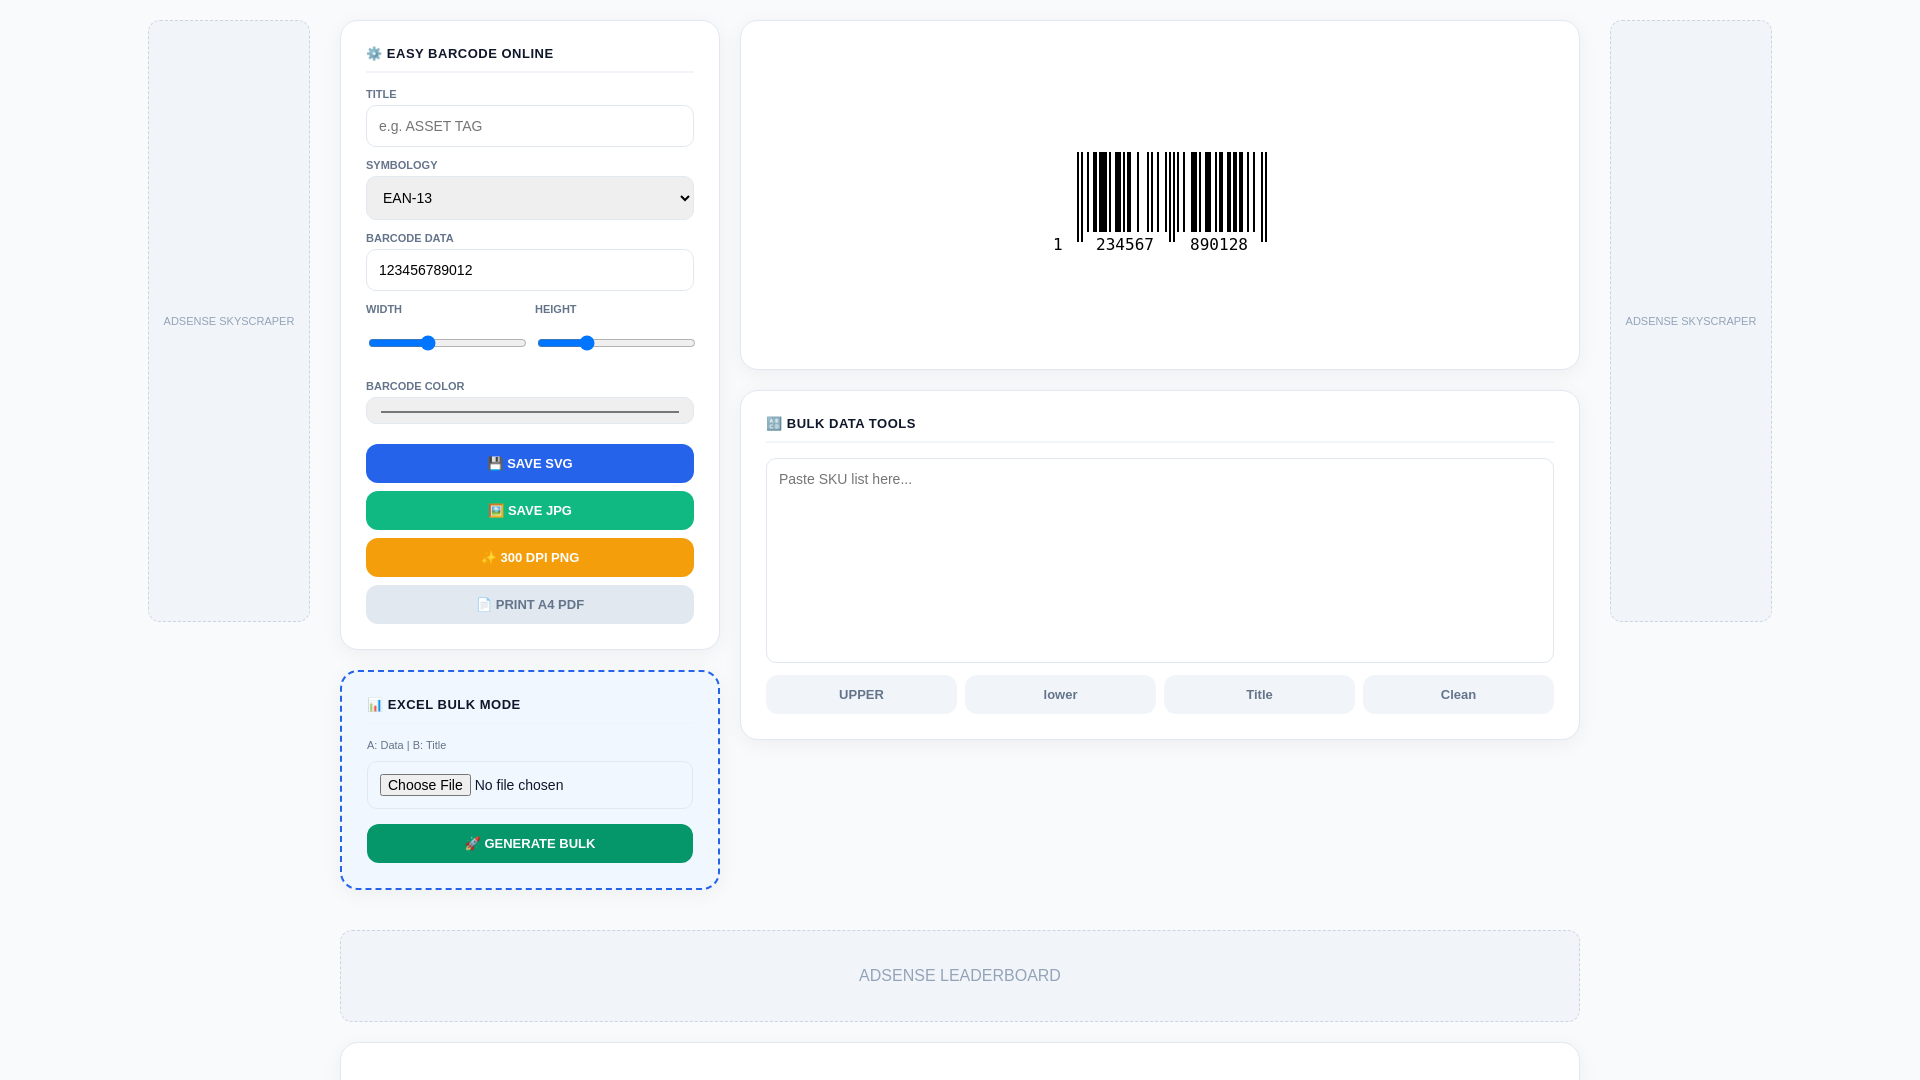Click the barcode digits '234567'
1920x1080 pixels.
click(1125, 245)
